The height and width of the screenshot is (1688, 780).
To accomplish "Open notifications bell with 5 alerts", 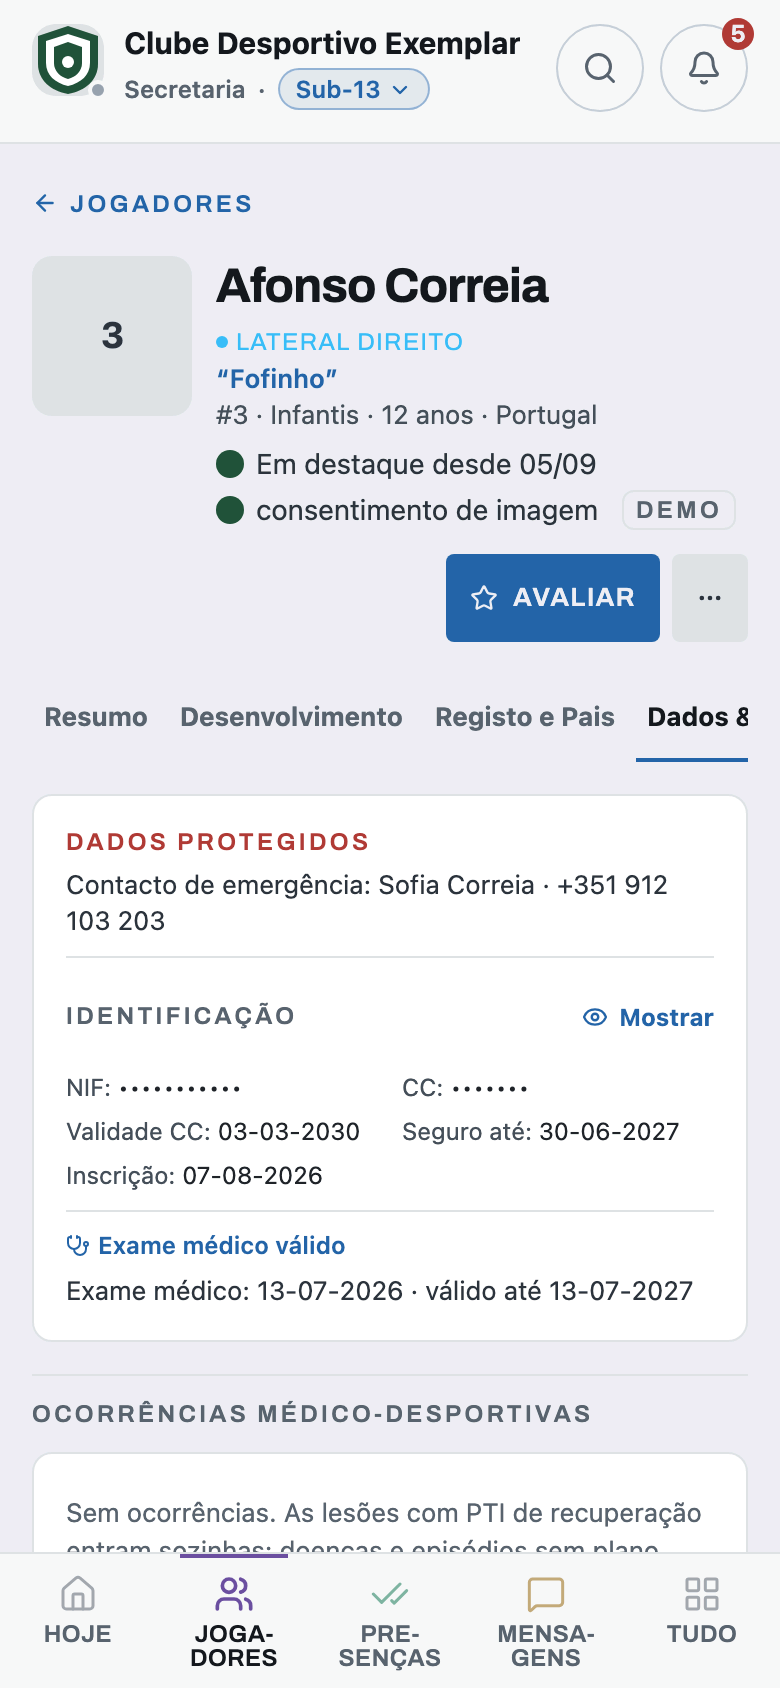I will 704,68.
